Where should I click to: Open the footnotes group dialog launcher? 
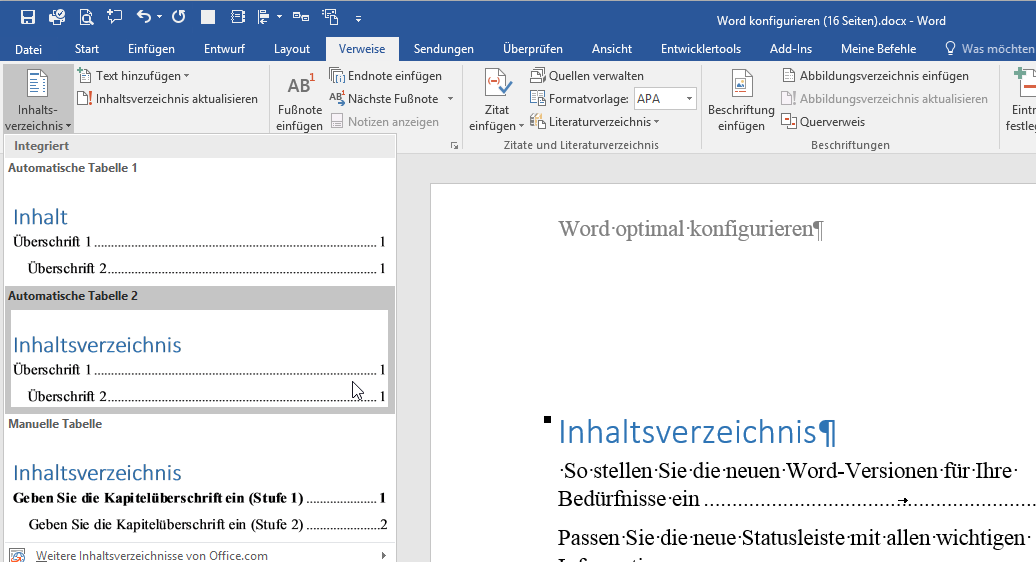coord(455,145)
